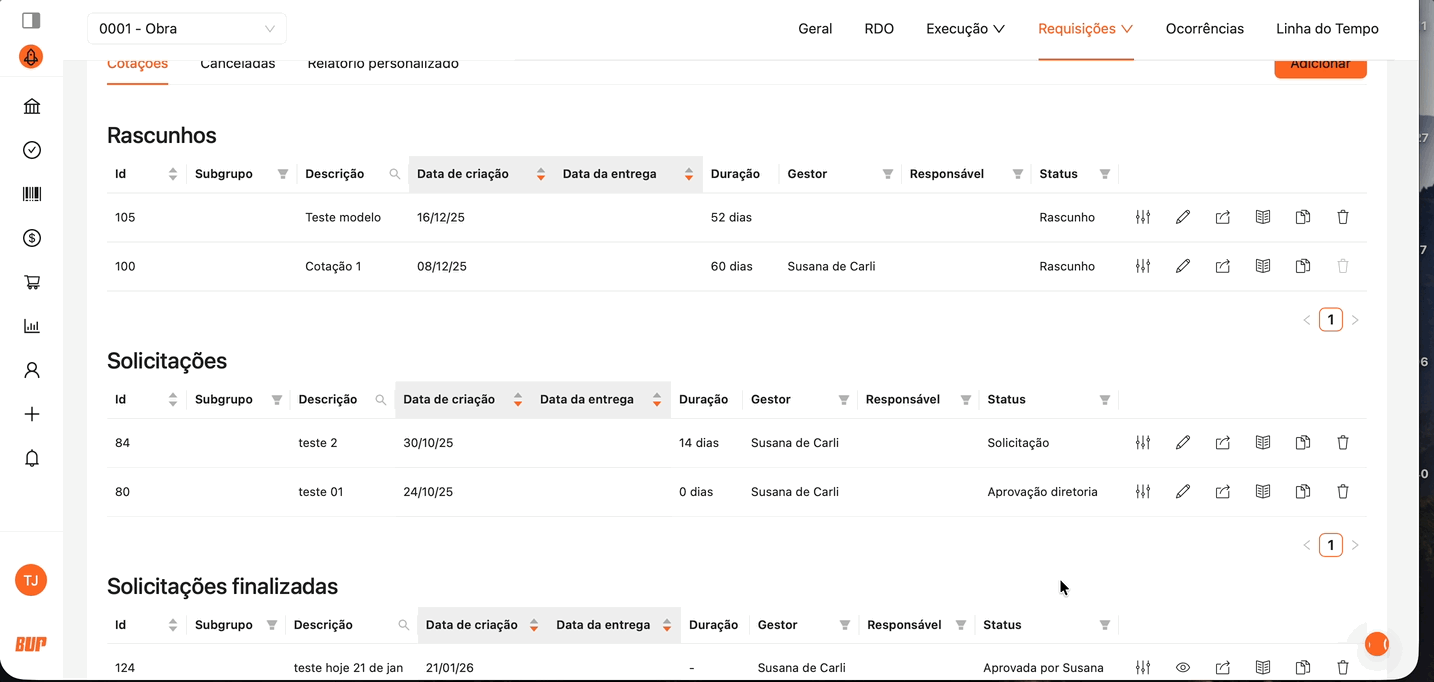The height and width of the screenshot is (682, 1434).
Task: View request 124 using the eye icon
Action: pos(1183,667)
